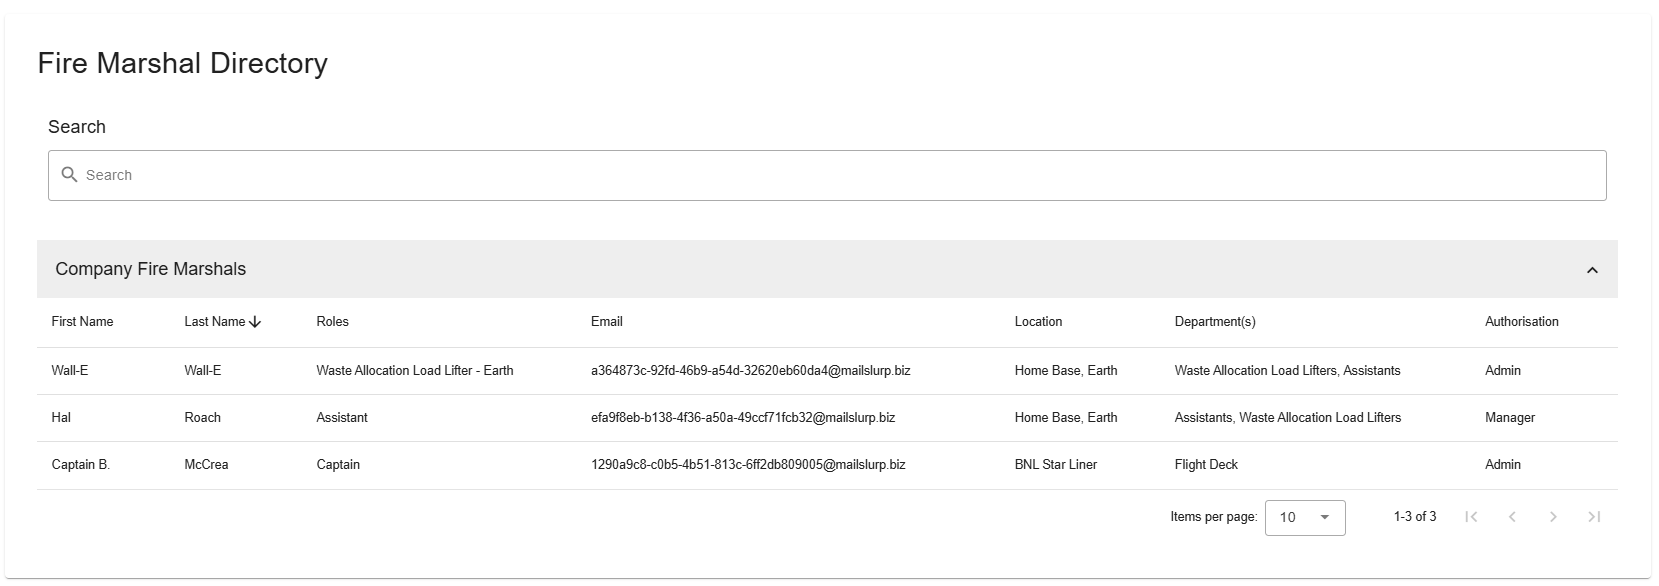Click the Last Name sort arrow

(x=255, y=322)
